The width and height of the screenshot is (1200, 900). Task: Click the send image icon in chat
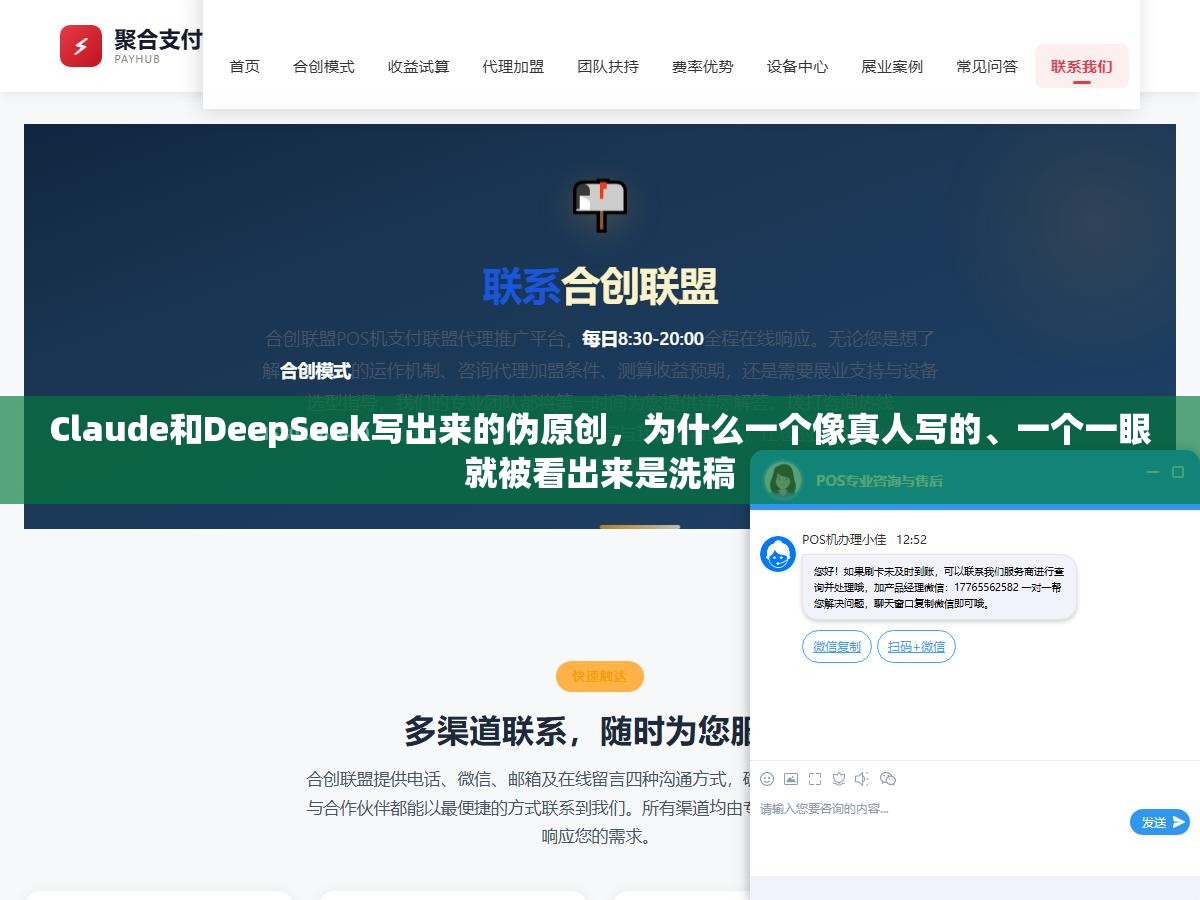point(791,779)
